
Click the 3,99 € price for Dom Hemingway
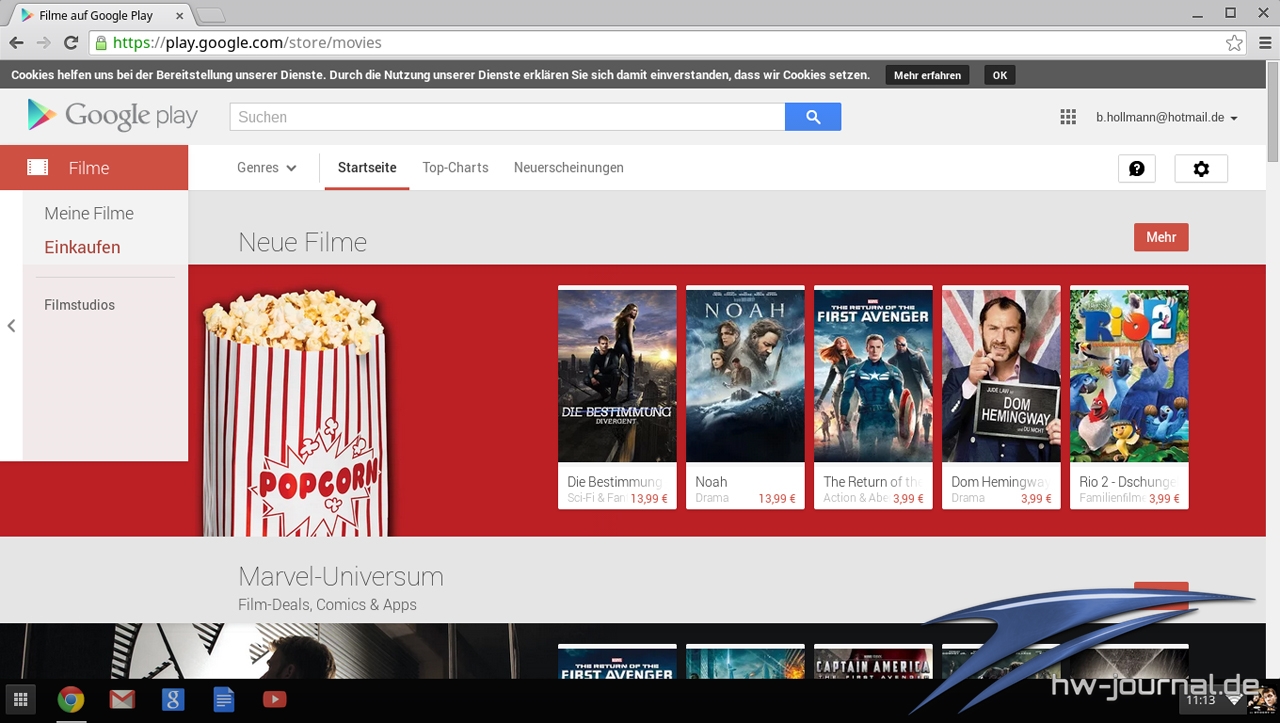click(x=1036, y=498)
